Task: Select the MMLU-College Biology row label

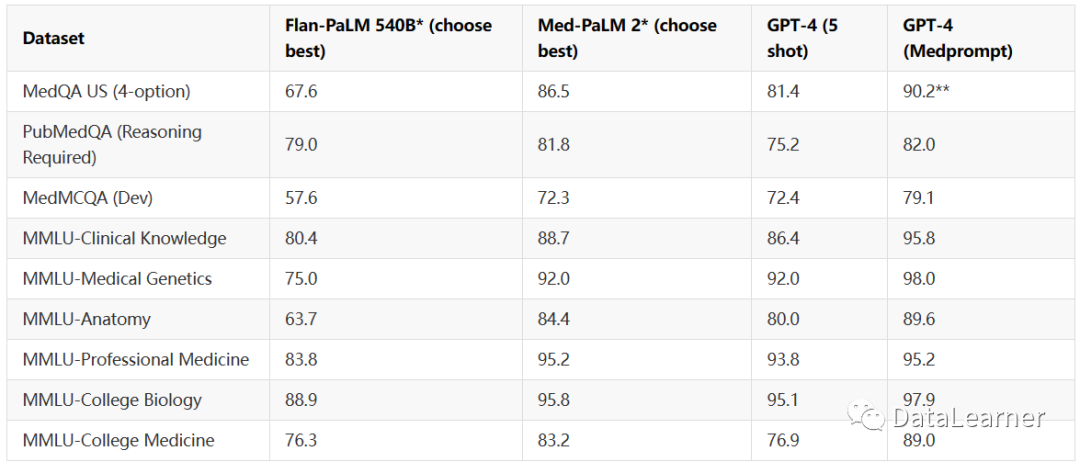Action: tap(112, 400)
